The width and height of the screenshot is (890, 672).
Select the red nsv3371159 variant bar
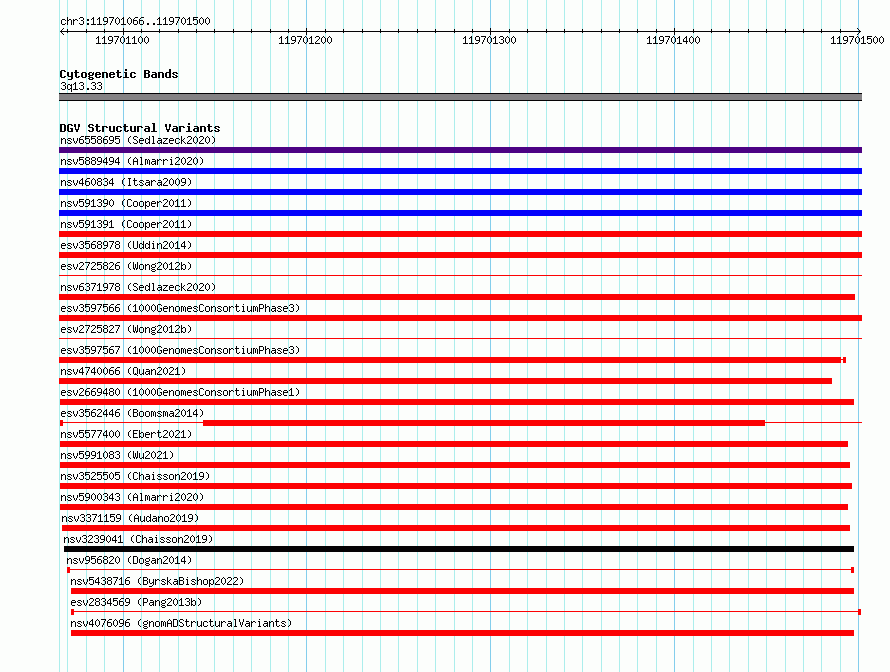tap(455, 528)
